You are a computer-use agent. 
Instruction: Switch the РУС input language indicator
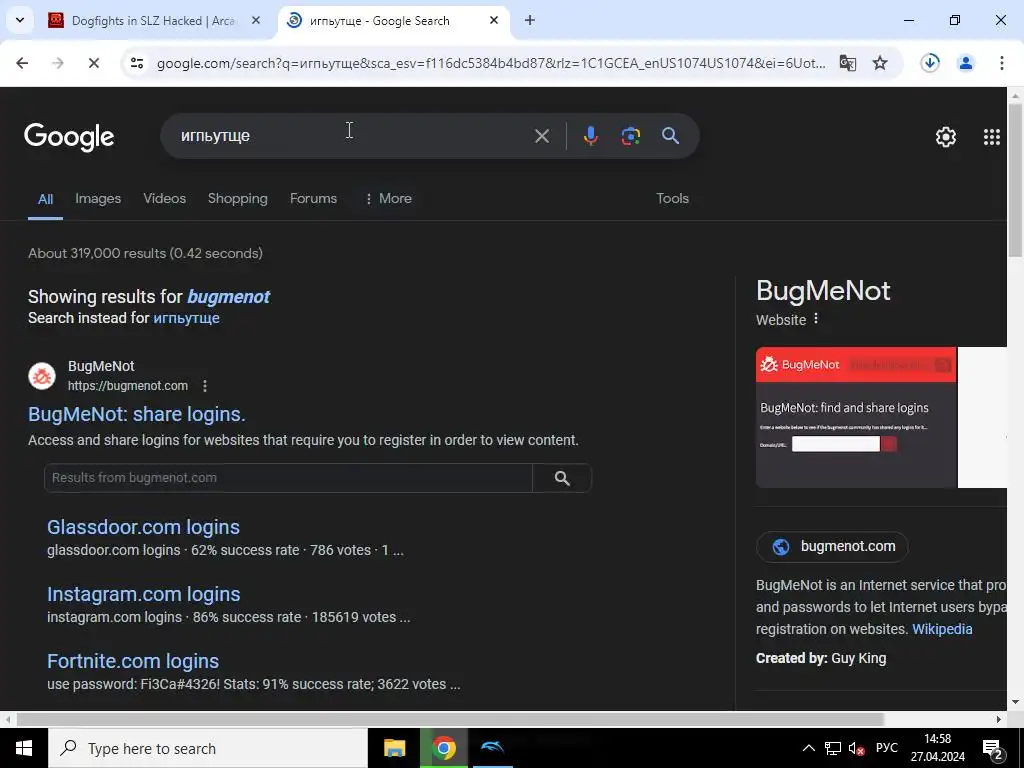(886, 748)
